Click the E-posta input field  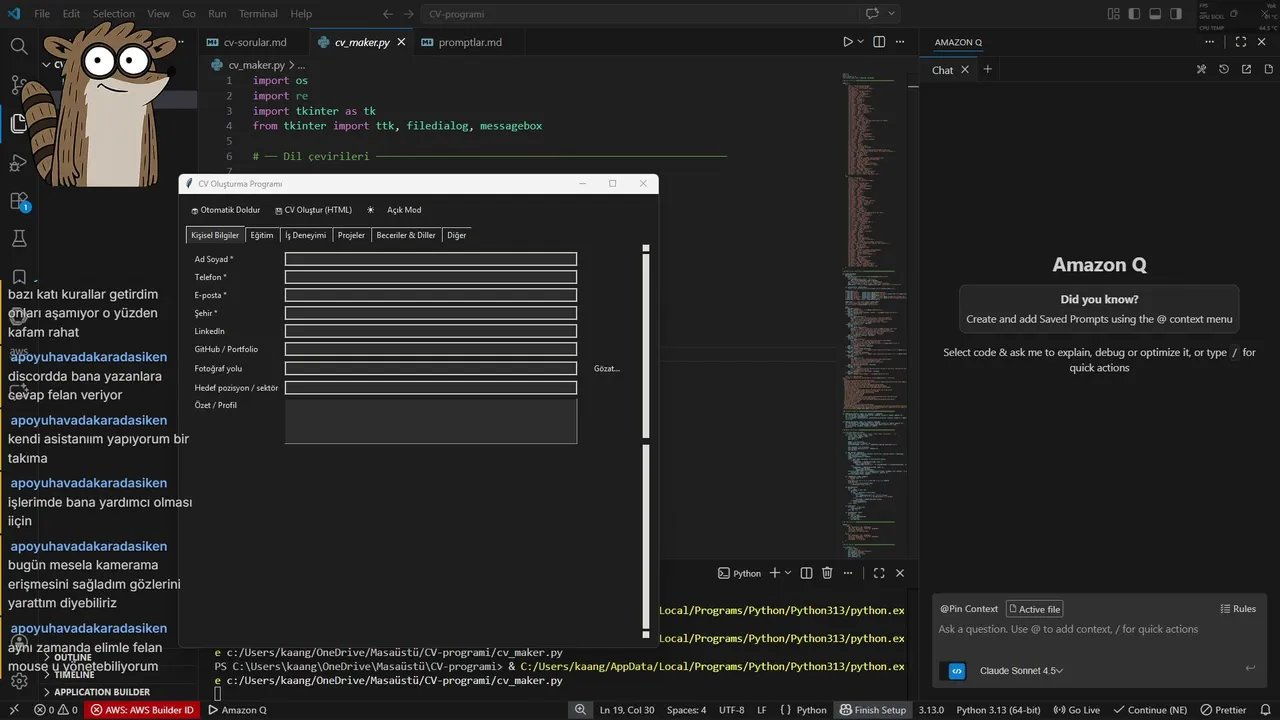coord(431,295)
